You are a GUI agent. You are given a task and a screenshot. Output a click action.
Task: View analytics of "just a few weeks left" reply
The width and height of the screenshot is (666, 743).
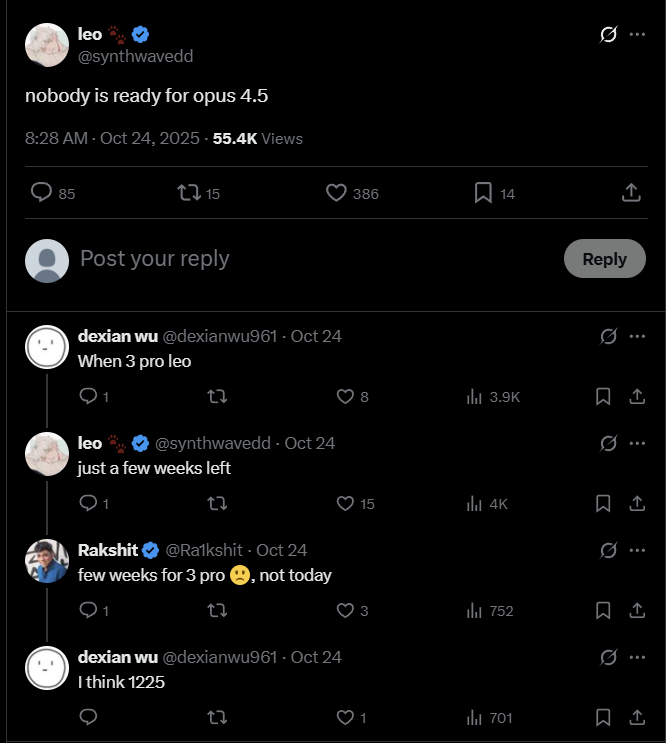pos(476,504)
